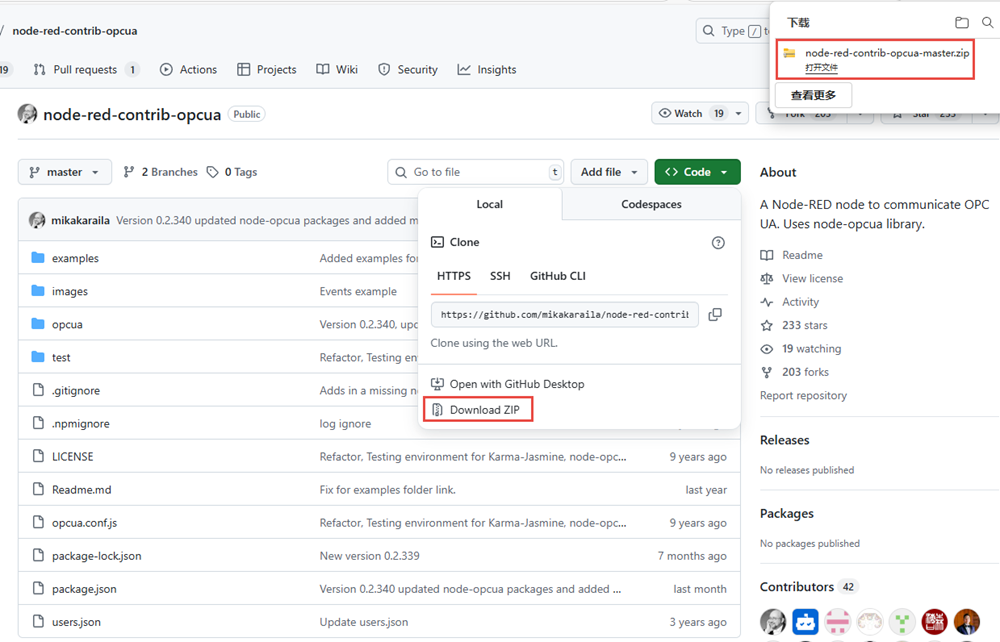Viewport: 1000px width, 642px height.
Task: Open the Insights tab
Action: point(487,69)
